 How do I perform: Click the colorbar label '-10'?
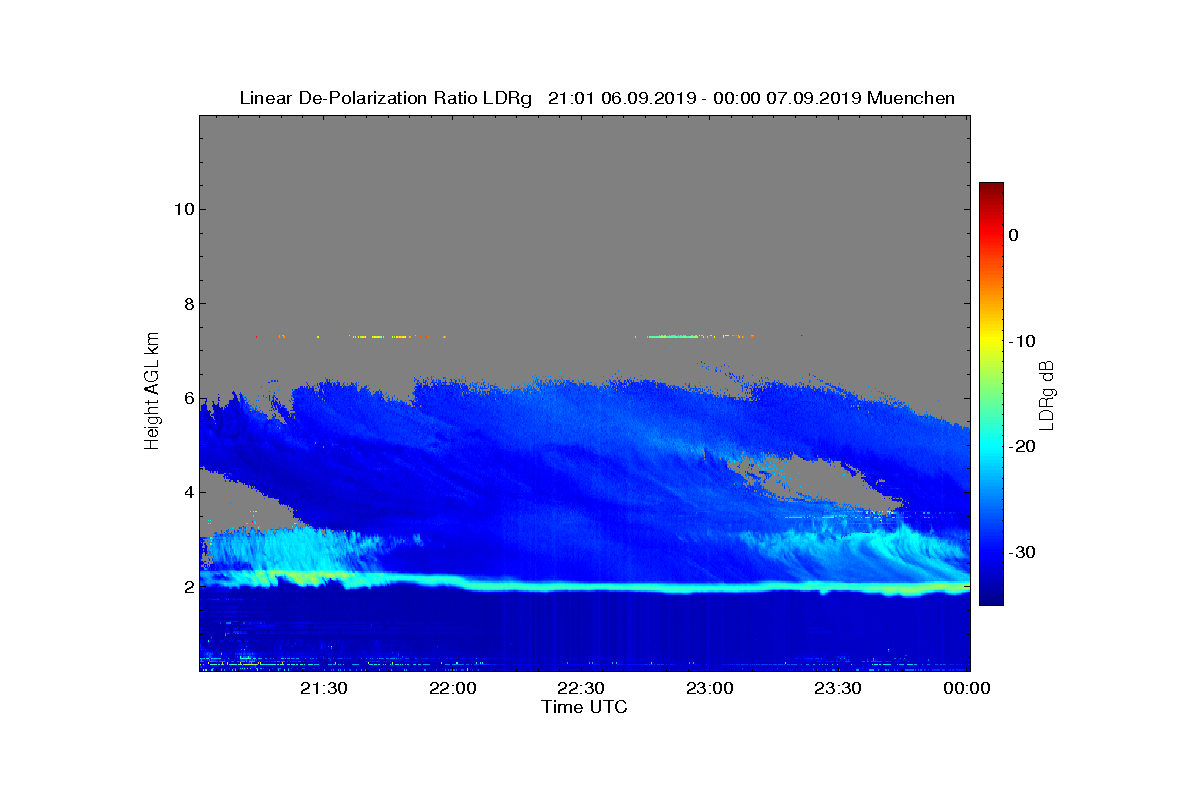[x=1020, y=341]
